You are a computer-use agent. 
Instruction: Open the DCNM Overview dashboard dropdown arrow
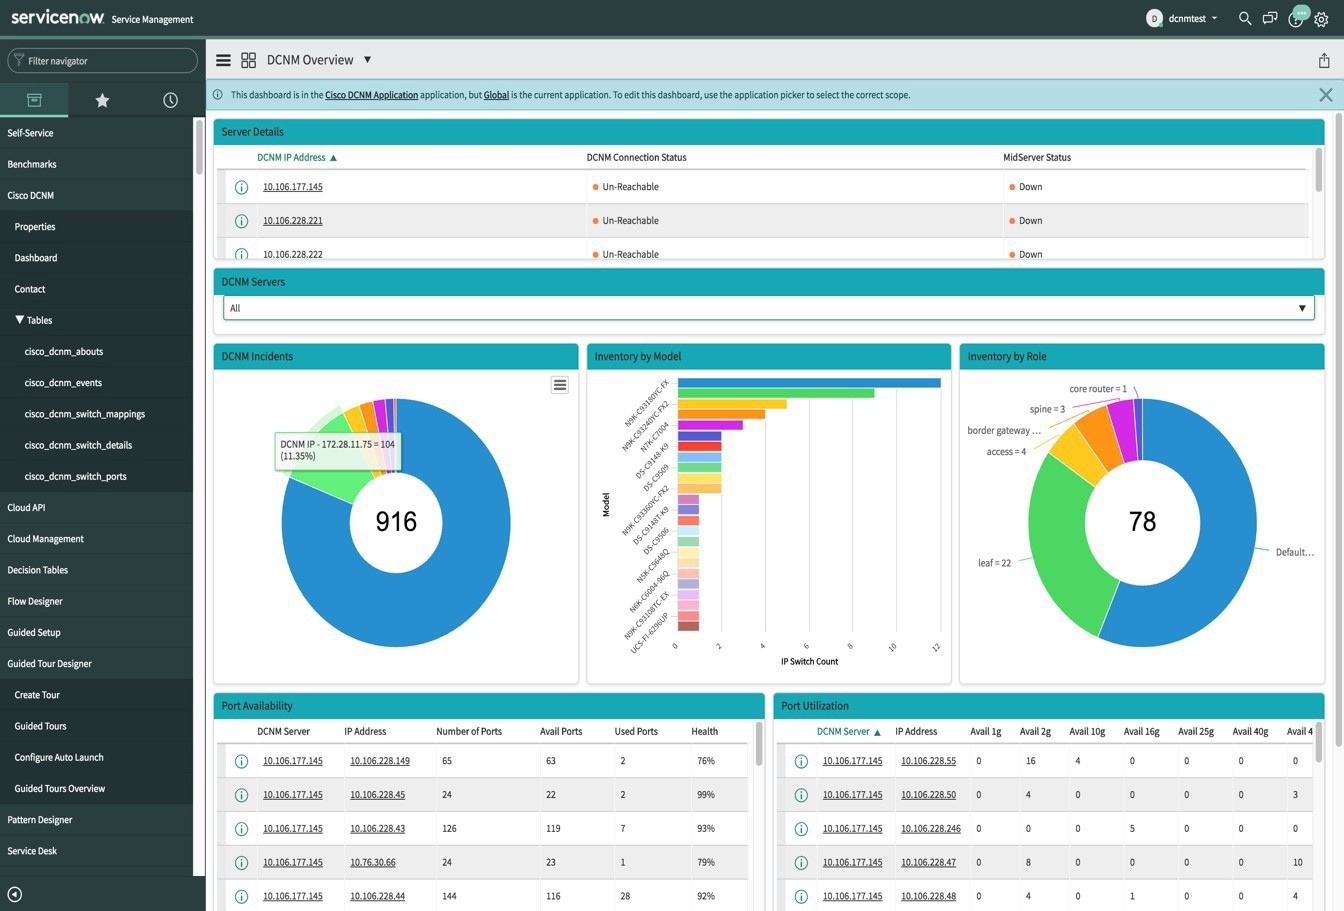pos(367,60)
